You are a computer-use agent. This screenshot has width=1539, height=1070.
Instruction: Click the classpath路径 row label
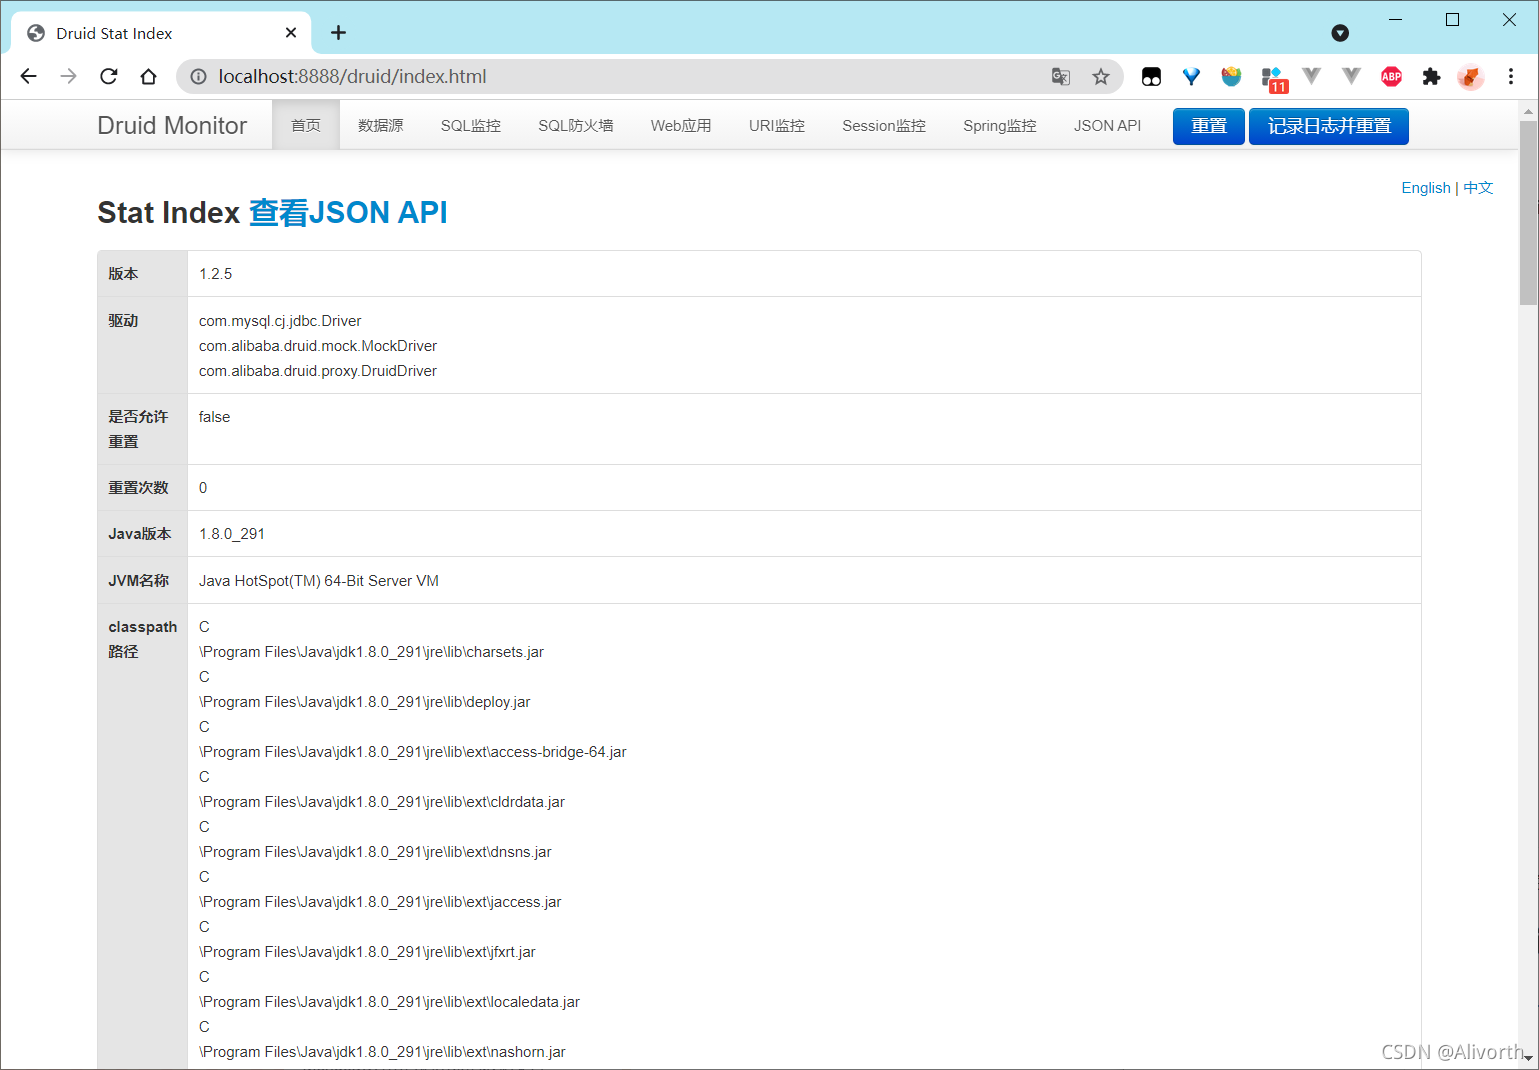coord(142,638)
